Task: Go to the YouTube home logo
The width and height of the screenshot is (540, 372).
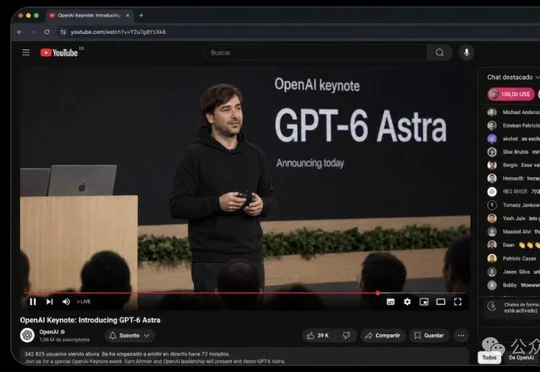Action: [x=59, y=52]
